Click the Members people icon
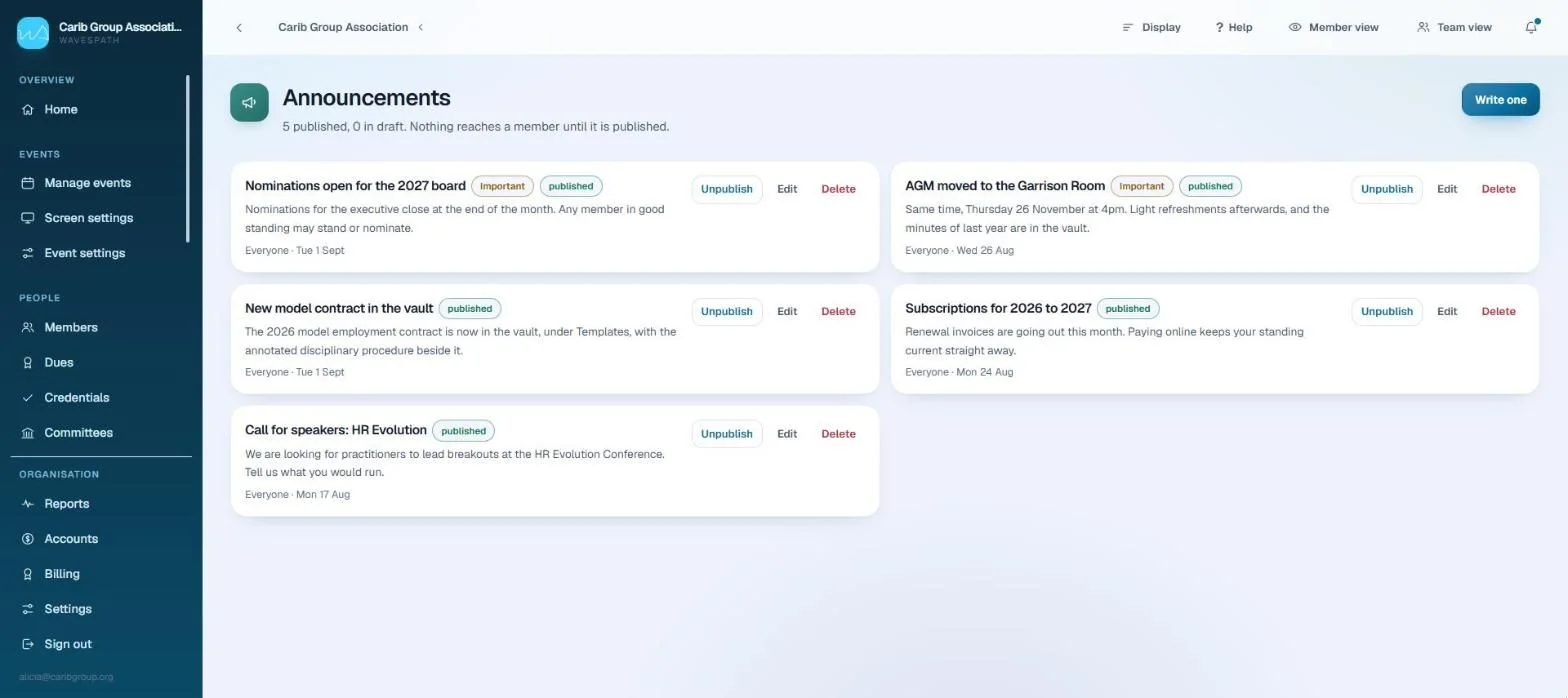 click(x=28, y=327)
